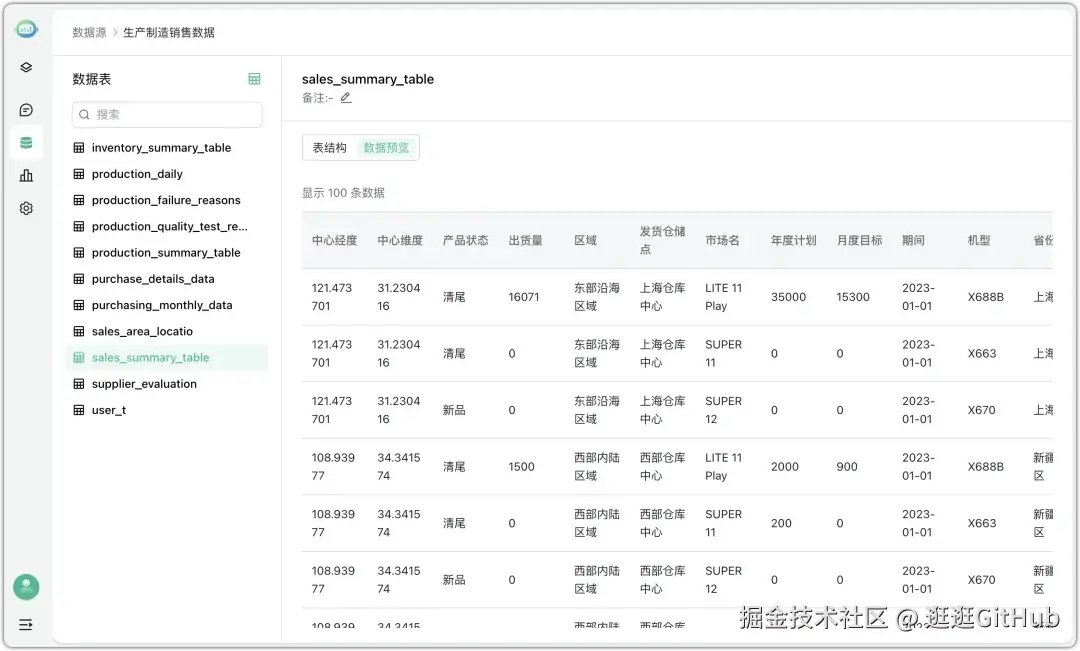Select the production_daily table
The image size is (1080, 651).
140,174
